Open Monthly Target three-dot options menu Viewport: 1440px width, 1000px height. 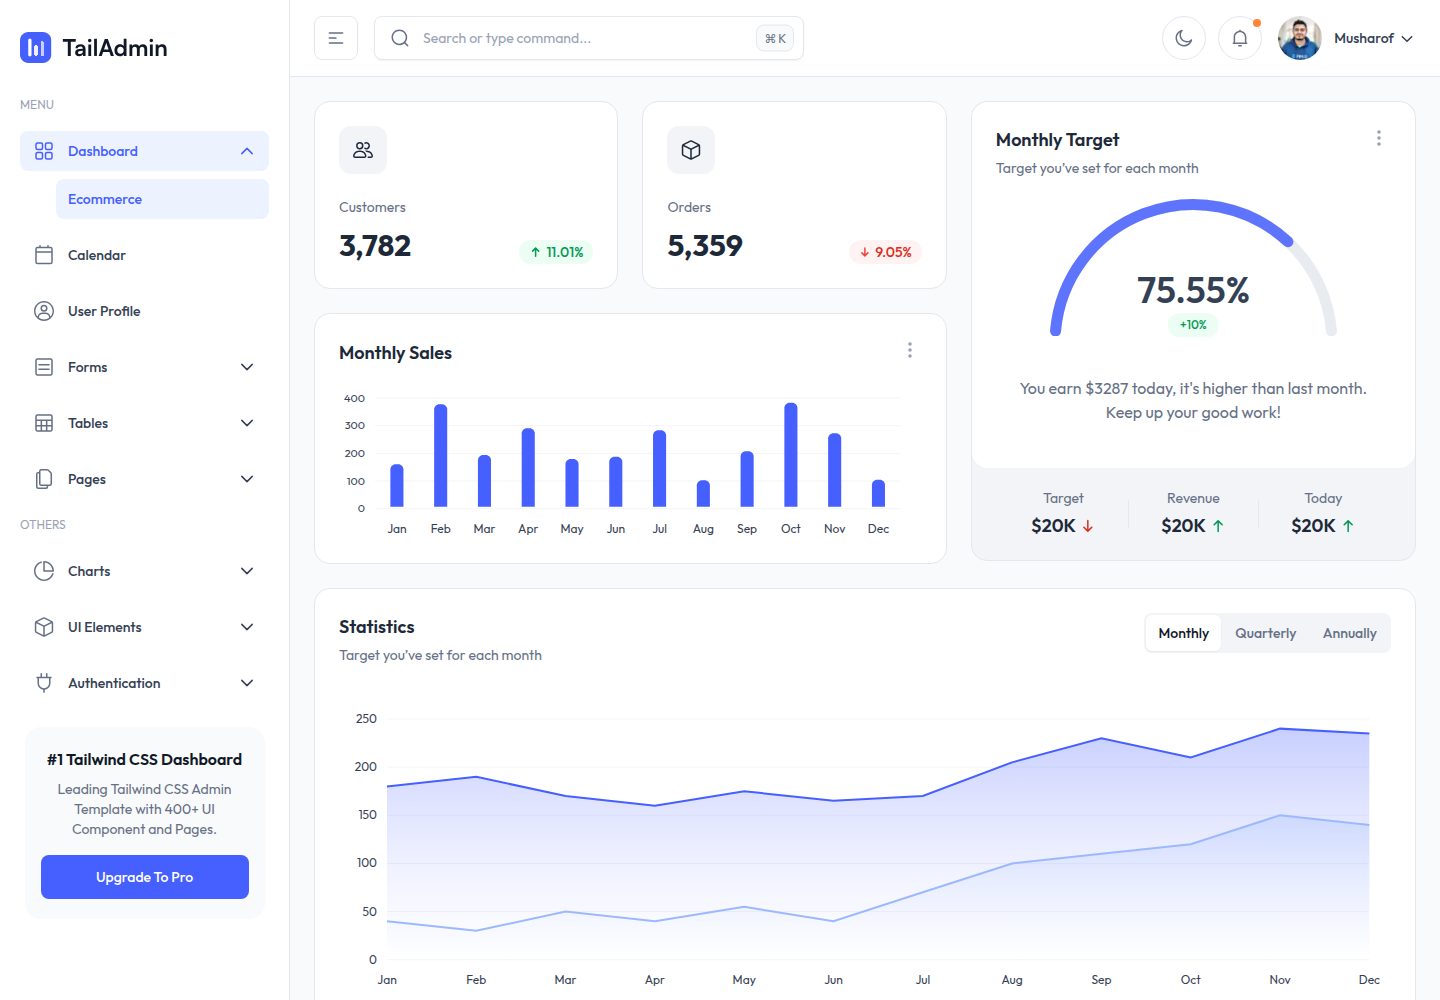1379,138
